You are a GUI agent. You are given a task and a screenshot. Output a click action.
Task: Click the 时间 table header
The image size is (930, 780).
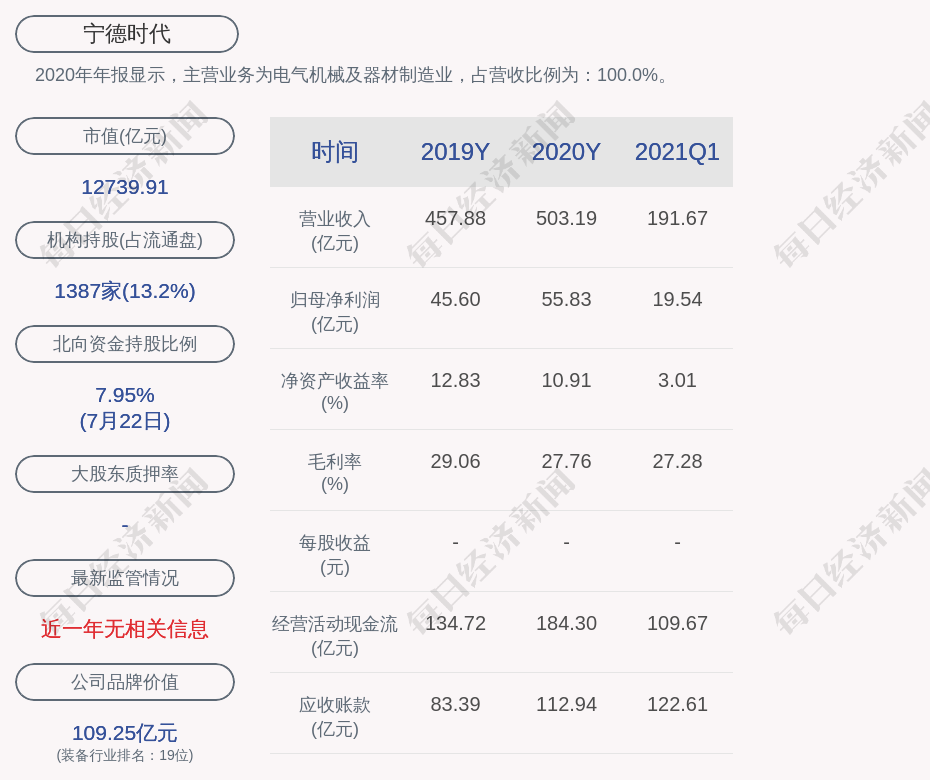(x=335, y=152)
